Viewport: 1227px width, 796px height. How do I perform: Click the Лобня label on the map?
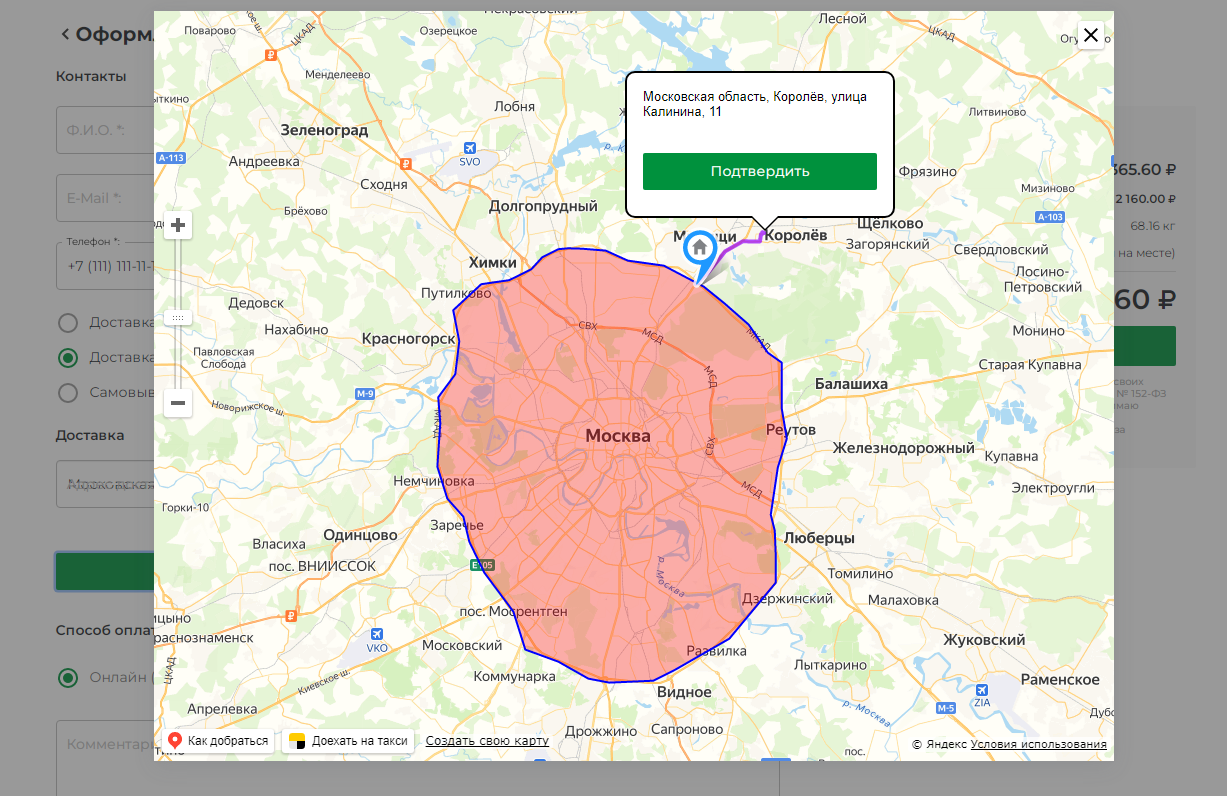click(x=515, y=106)
